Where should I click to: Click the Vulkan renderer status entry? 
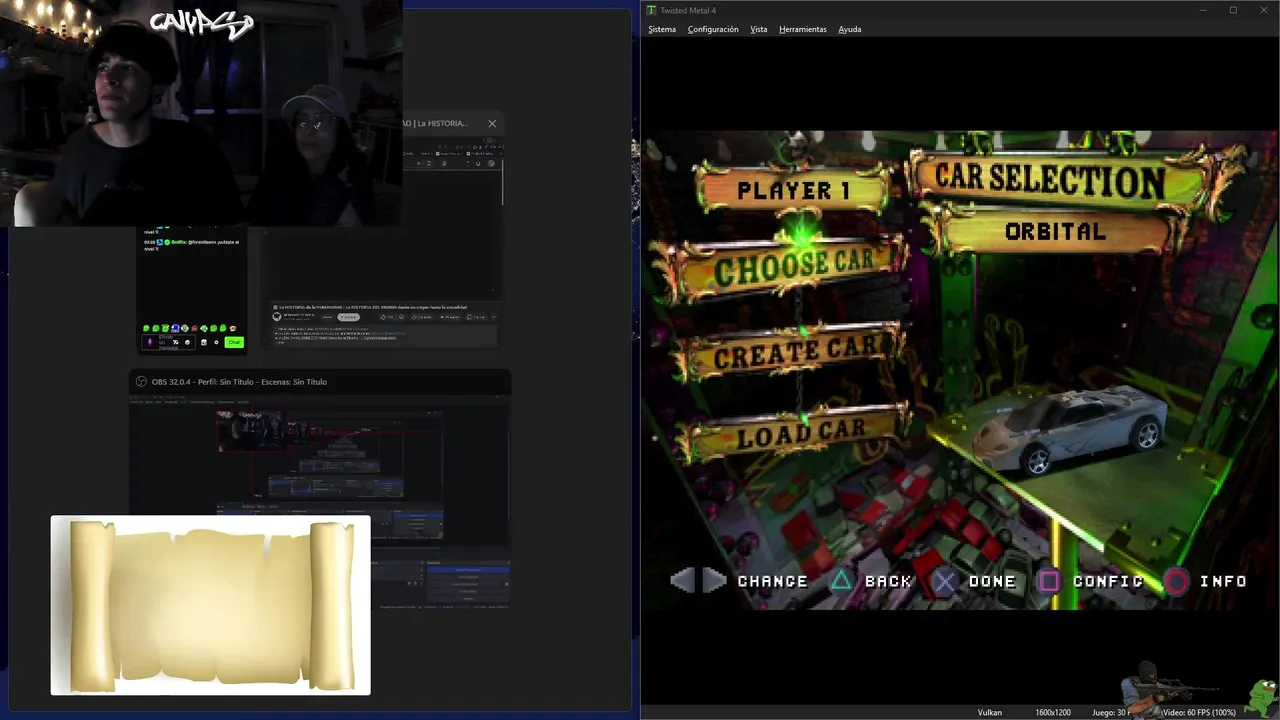click(x=990, y=712)
